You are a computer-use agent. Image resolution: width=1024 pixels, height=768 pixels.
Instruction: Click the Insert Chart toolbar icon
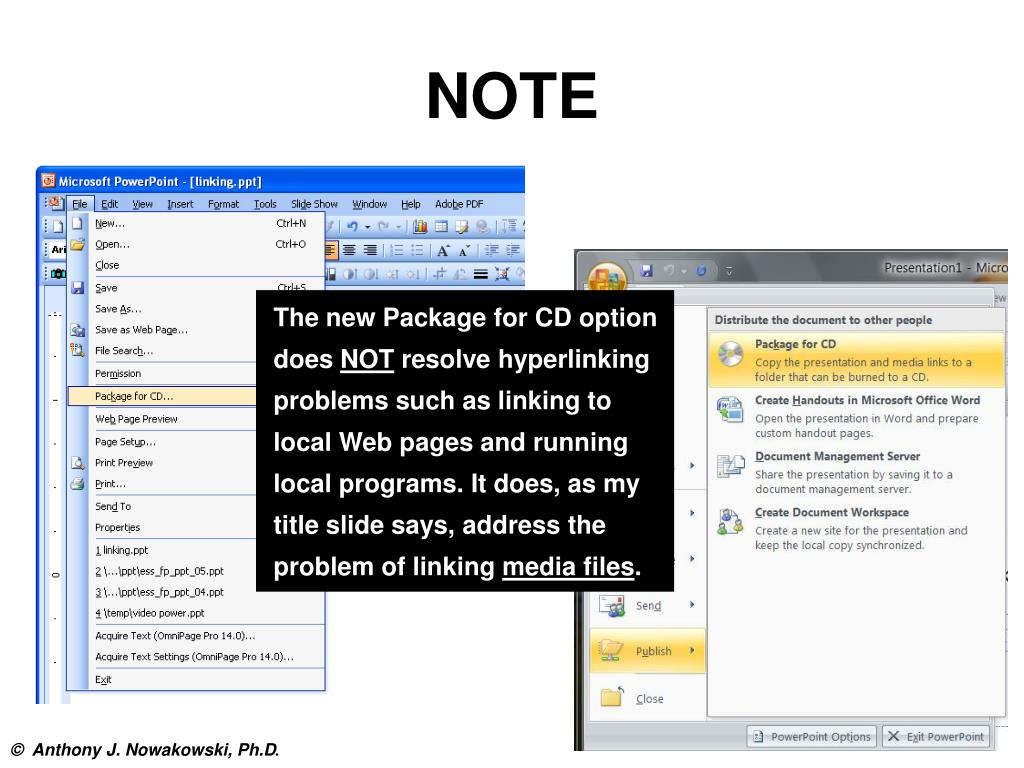420,226
